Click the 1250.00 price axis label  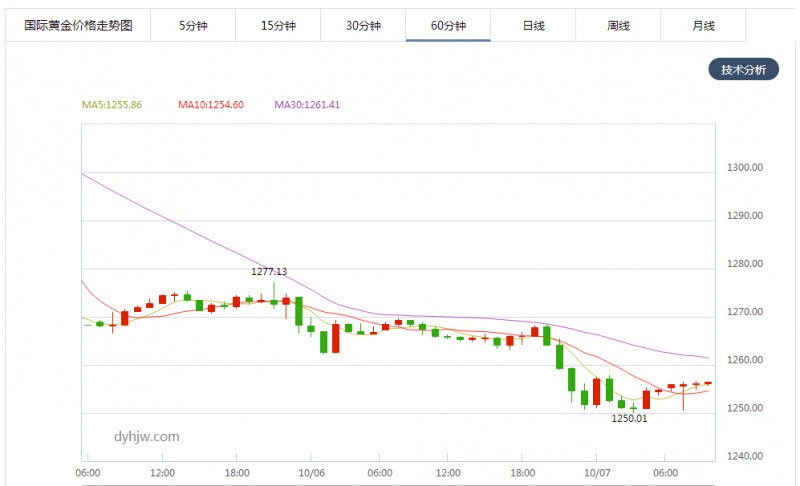coord(745,408)
